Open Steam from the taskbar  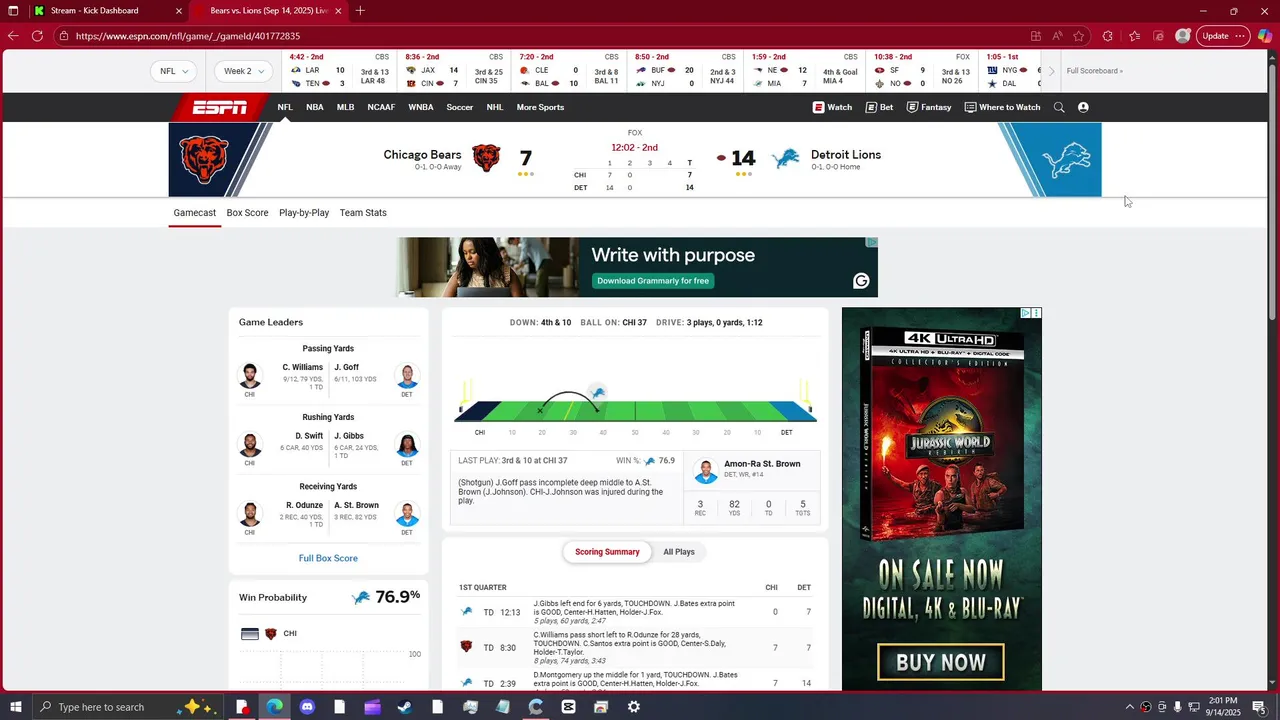pos(404,707)
